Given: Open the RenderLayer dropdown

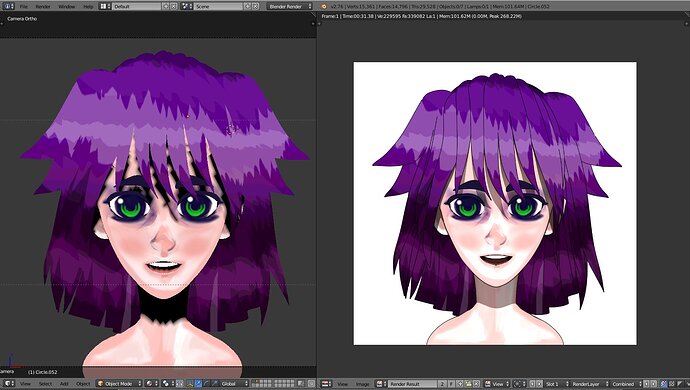Looking at the screenshot, I should pyautogui.click(x=590, y=384).
